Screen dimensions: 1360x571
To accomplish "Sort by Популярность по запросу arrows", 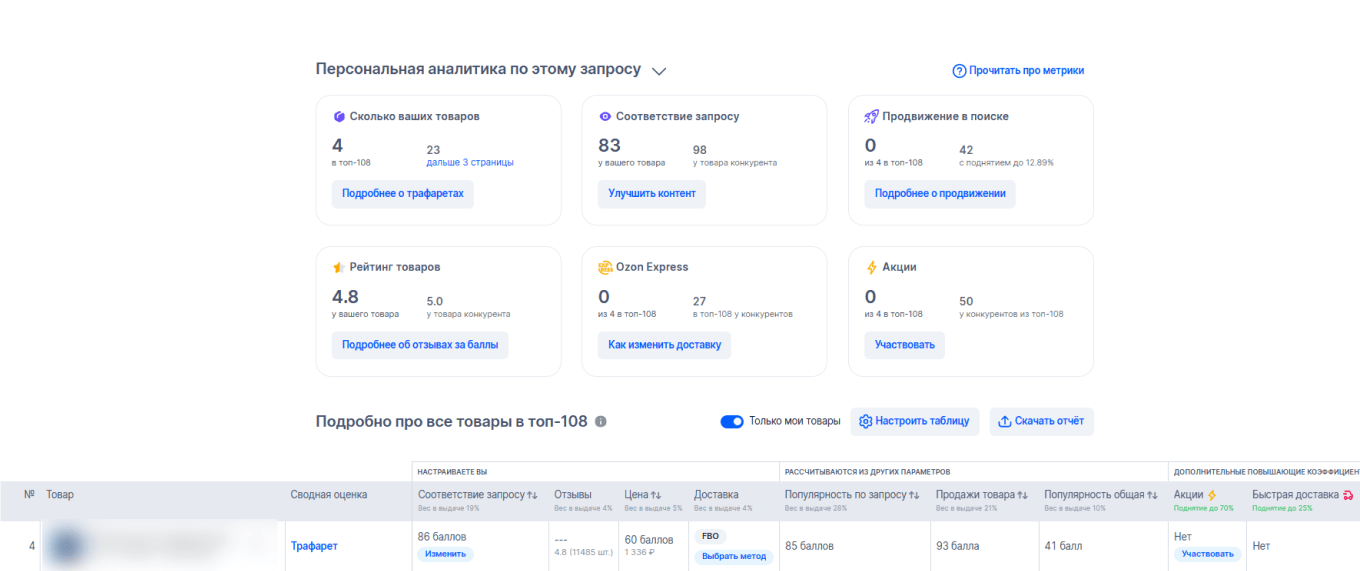I will 914,495.
